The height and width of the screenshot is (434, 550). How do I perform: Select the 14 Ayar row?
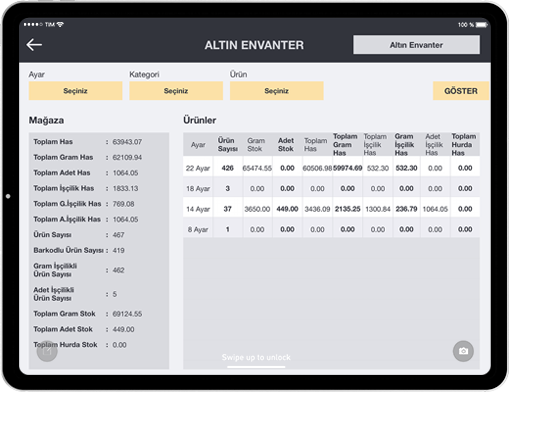(331, 209)
